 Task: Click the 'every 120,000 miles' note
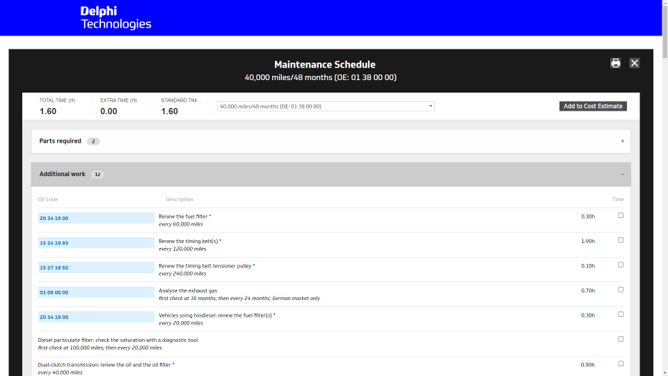182,249
